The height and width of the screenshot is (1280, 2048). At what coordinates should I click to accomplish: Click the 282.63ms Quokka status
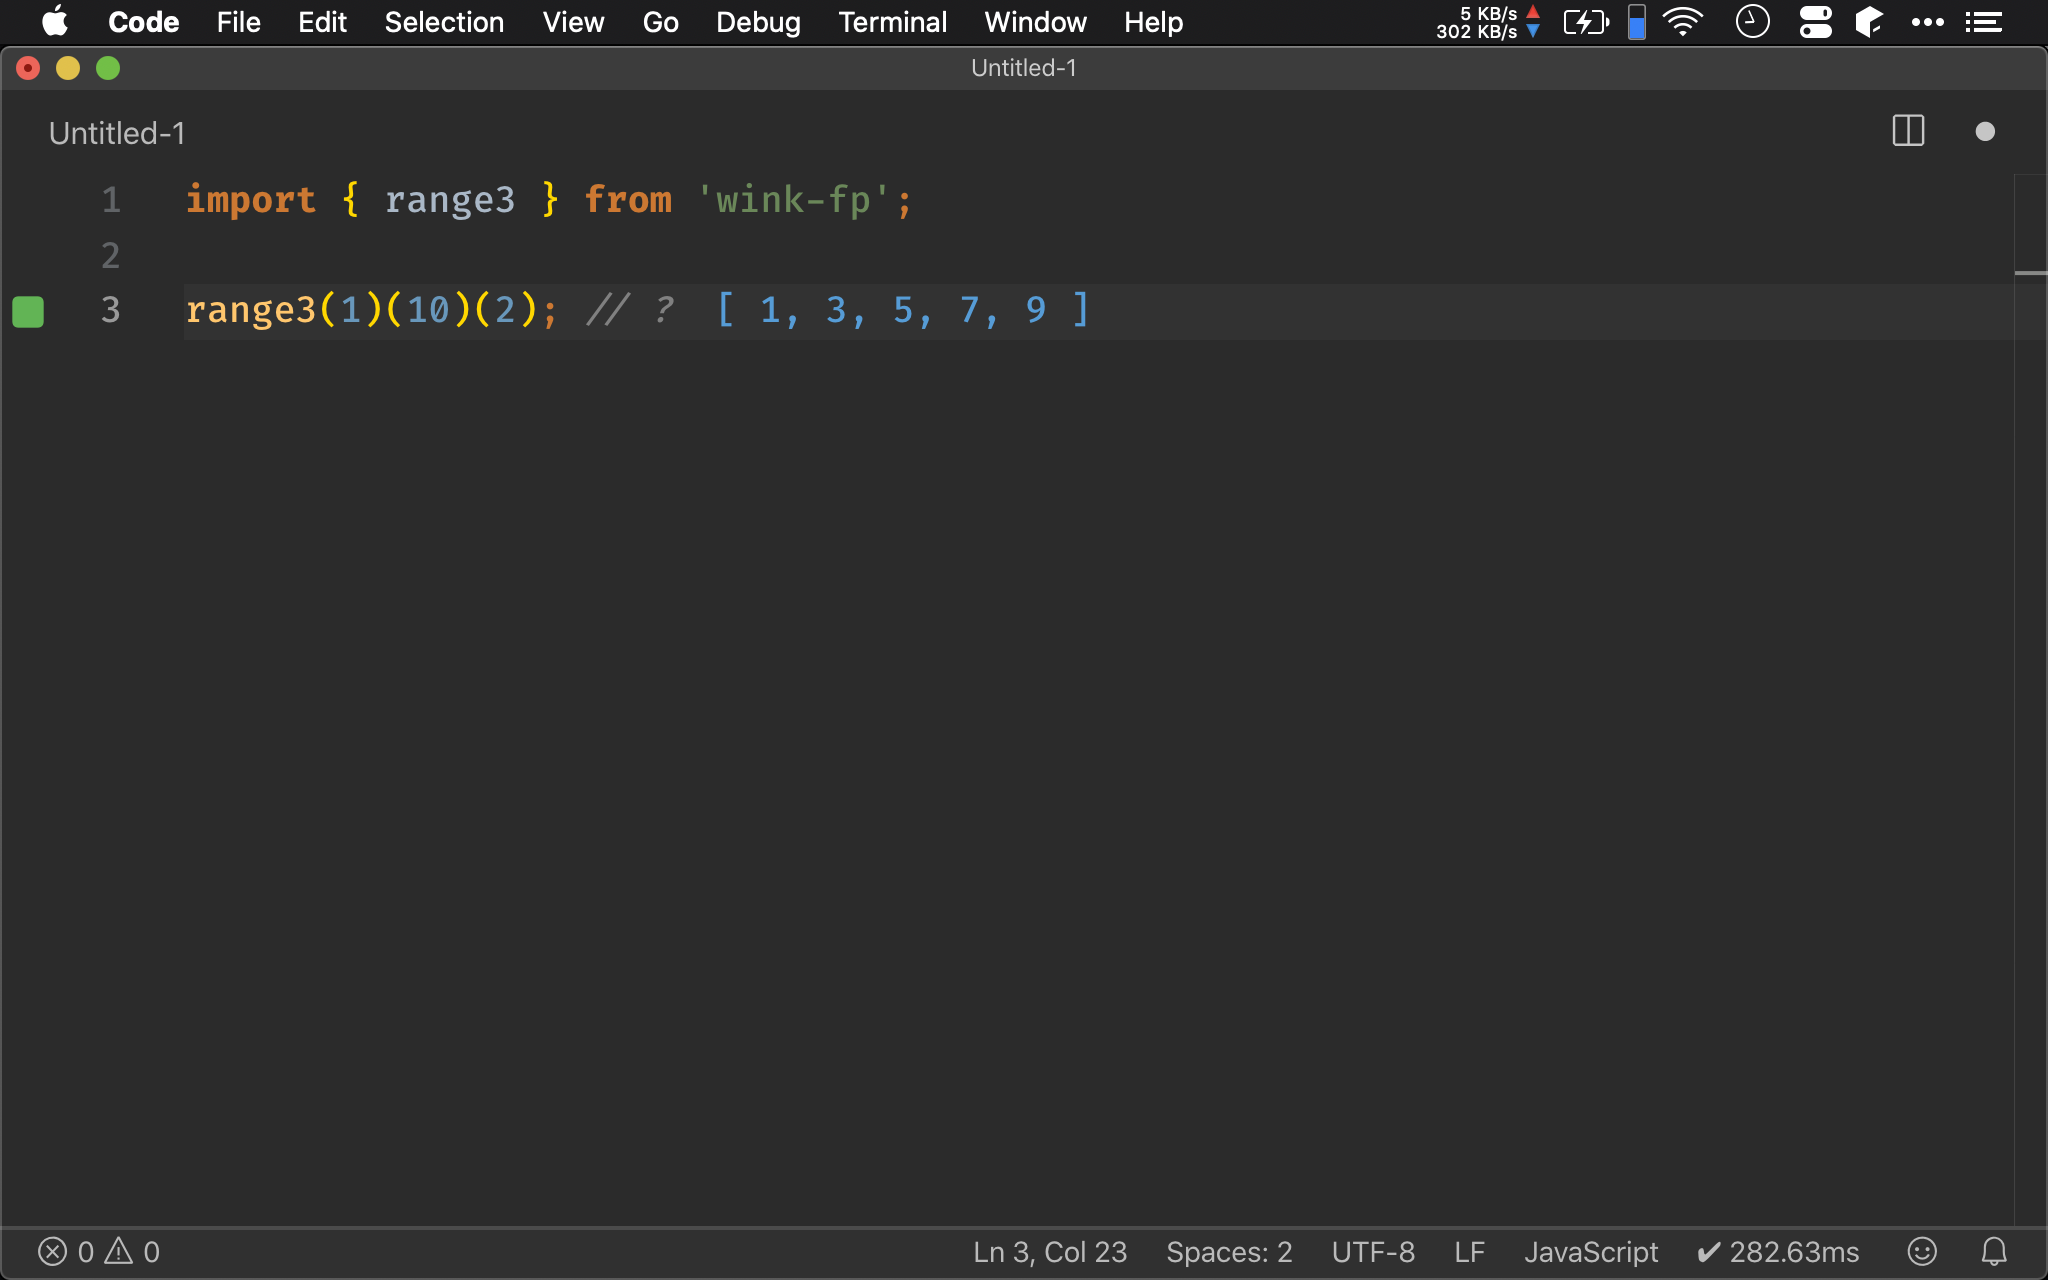tap(1778, 1251)
